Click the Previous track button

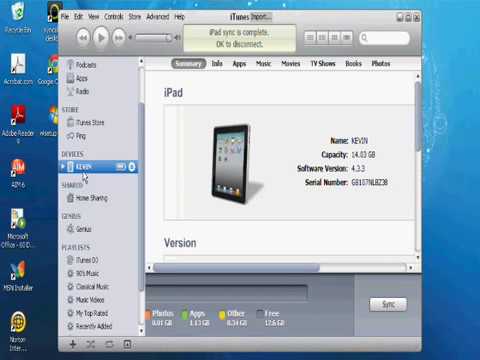pyautogui.click(x=83, y=37)
